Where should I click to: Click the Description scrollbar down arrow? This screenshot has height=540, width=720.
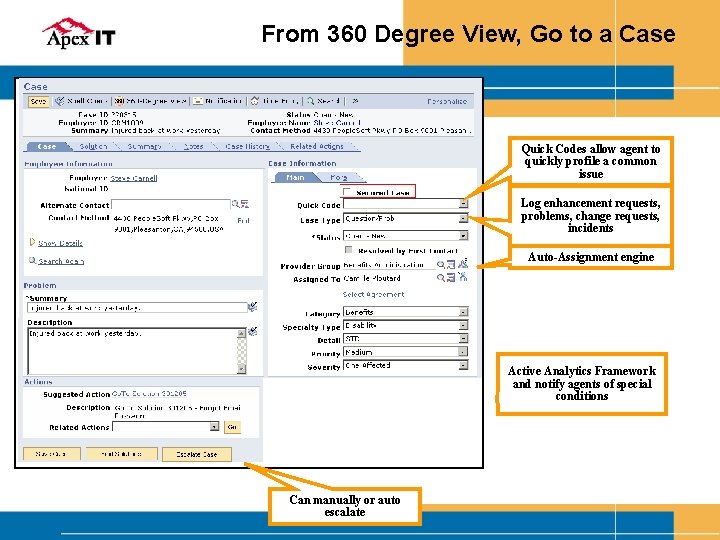point(242,369)
